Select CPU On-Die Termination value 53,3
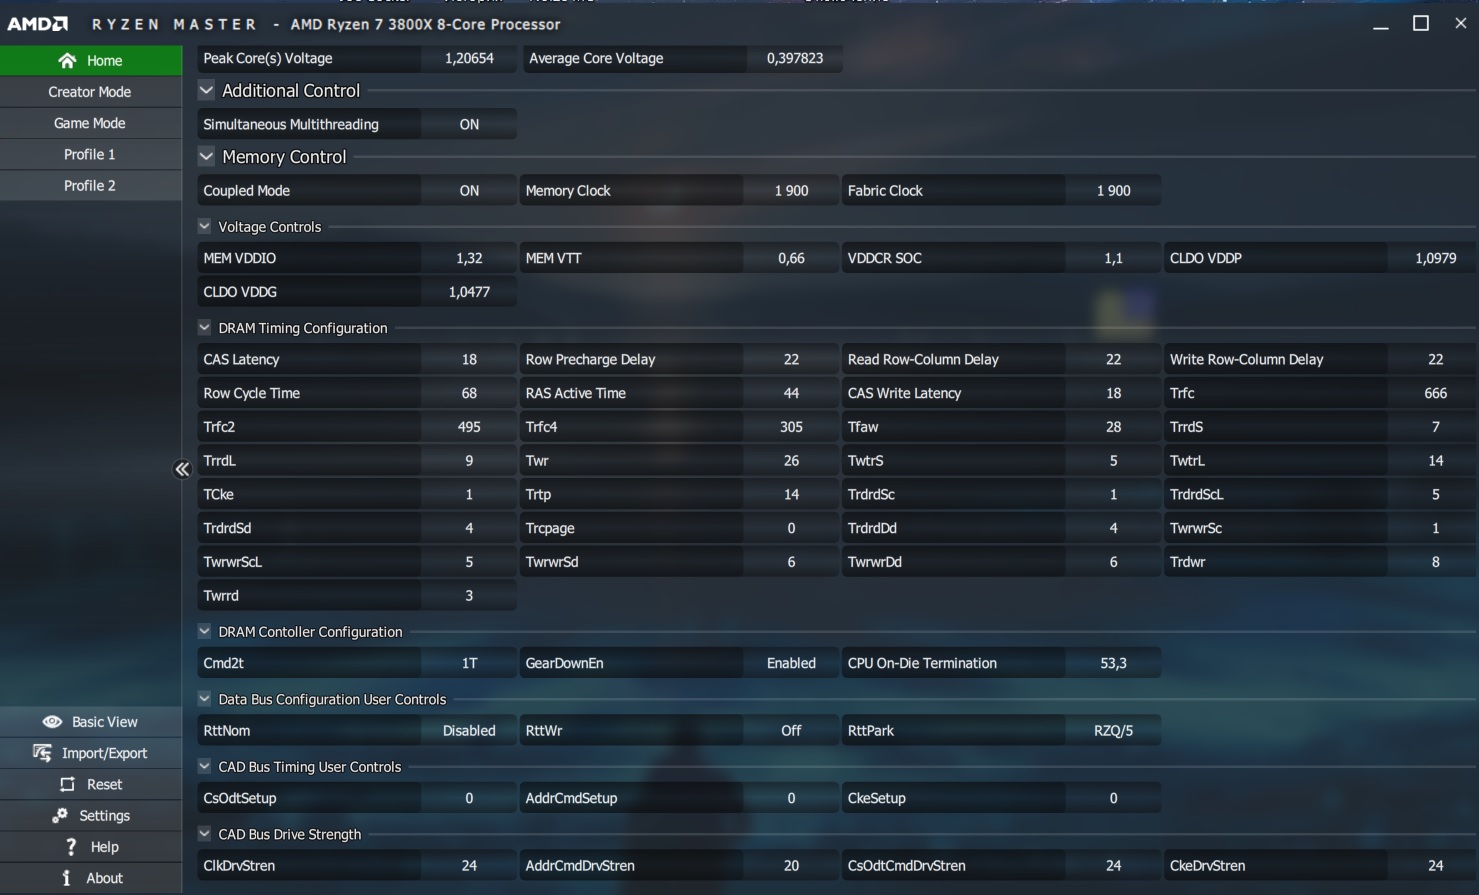 point(1113,663)
